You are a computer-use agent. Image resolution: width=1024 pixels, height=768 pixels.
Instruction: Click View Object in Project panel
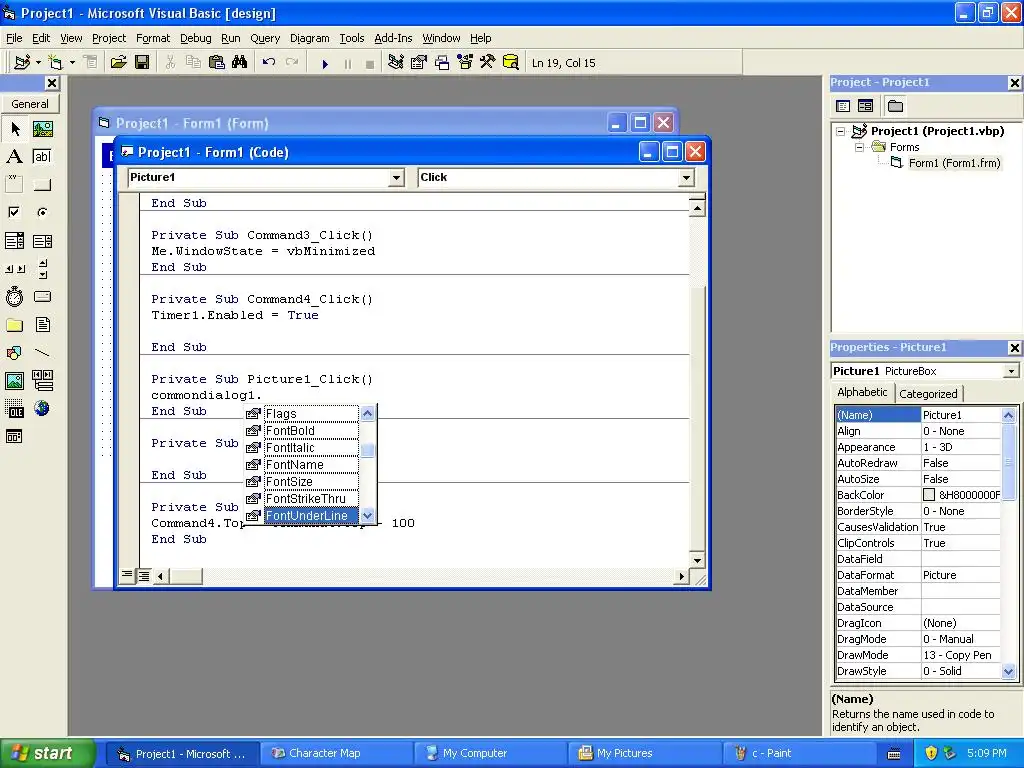coord(865,106)
